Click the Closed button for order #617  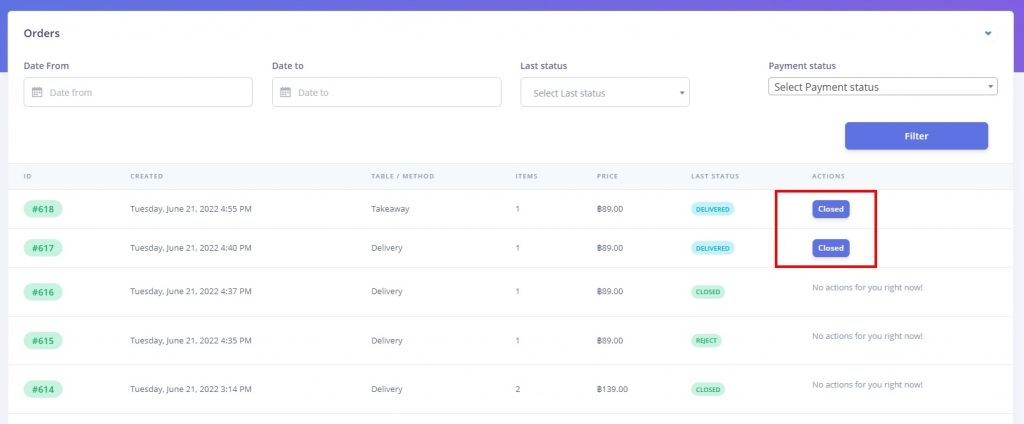[831, 248]
